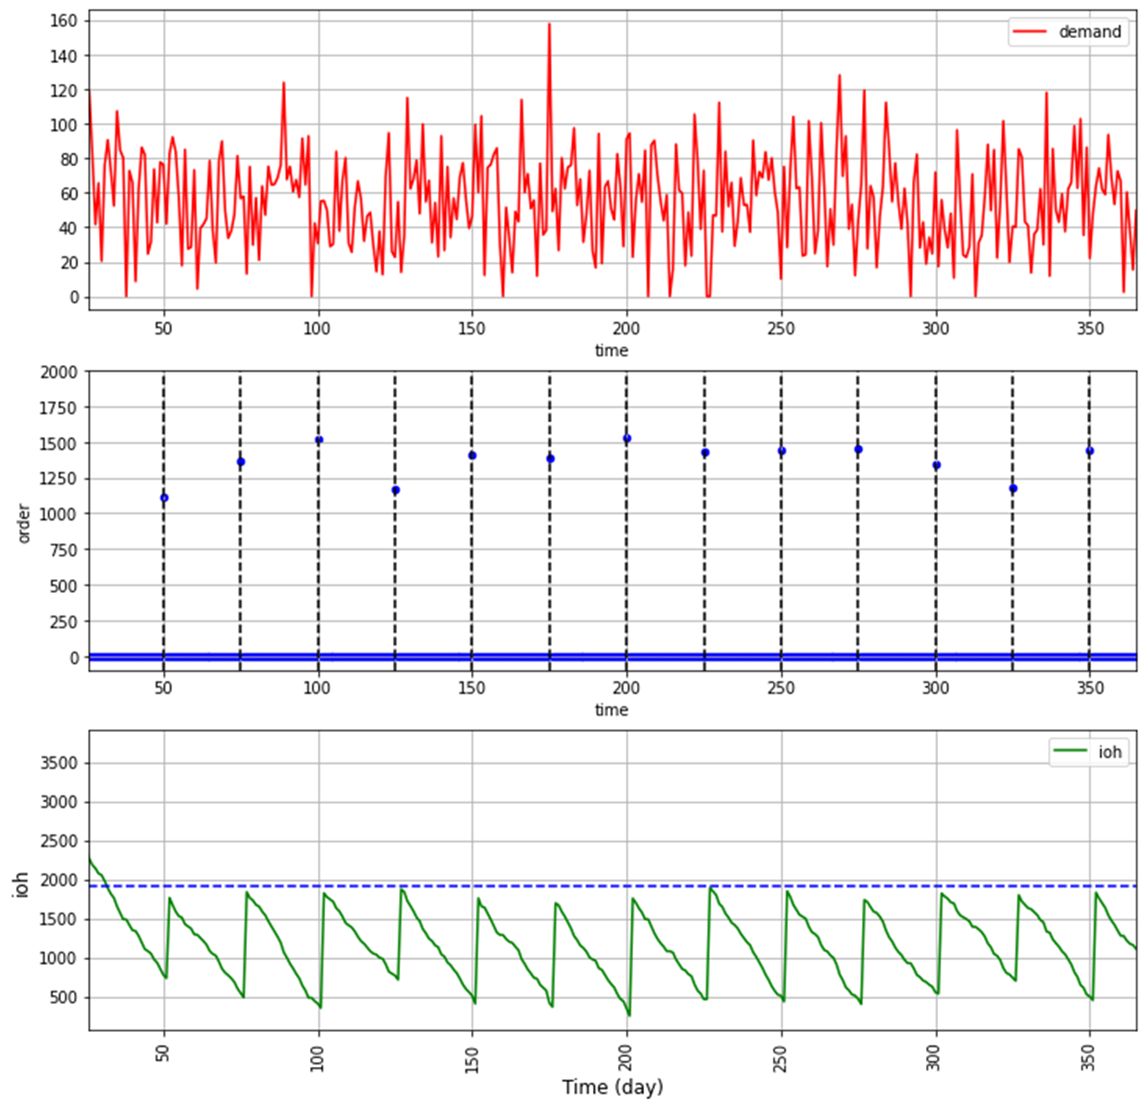This screenshot has width=1148, height=1109.
Task: Click the blue order dot at time 100
Action: pos(319,440)
